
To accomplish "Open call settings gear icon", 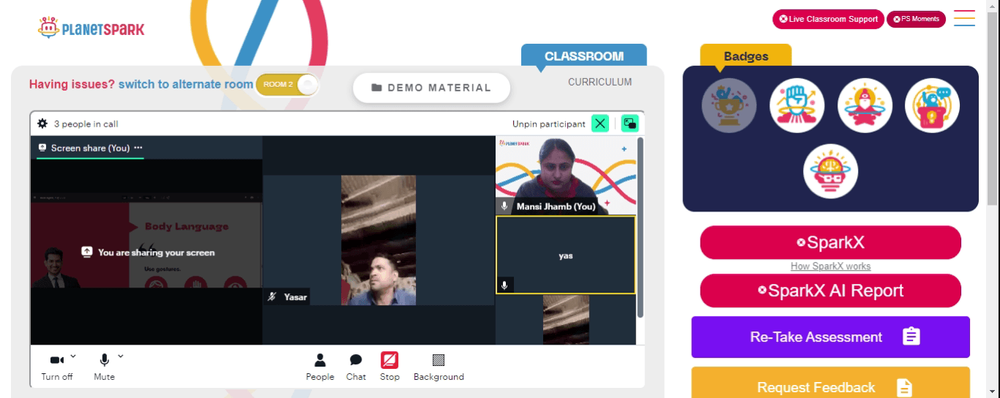I will [43, 124].
